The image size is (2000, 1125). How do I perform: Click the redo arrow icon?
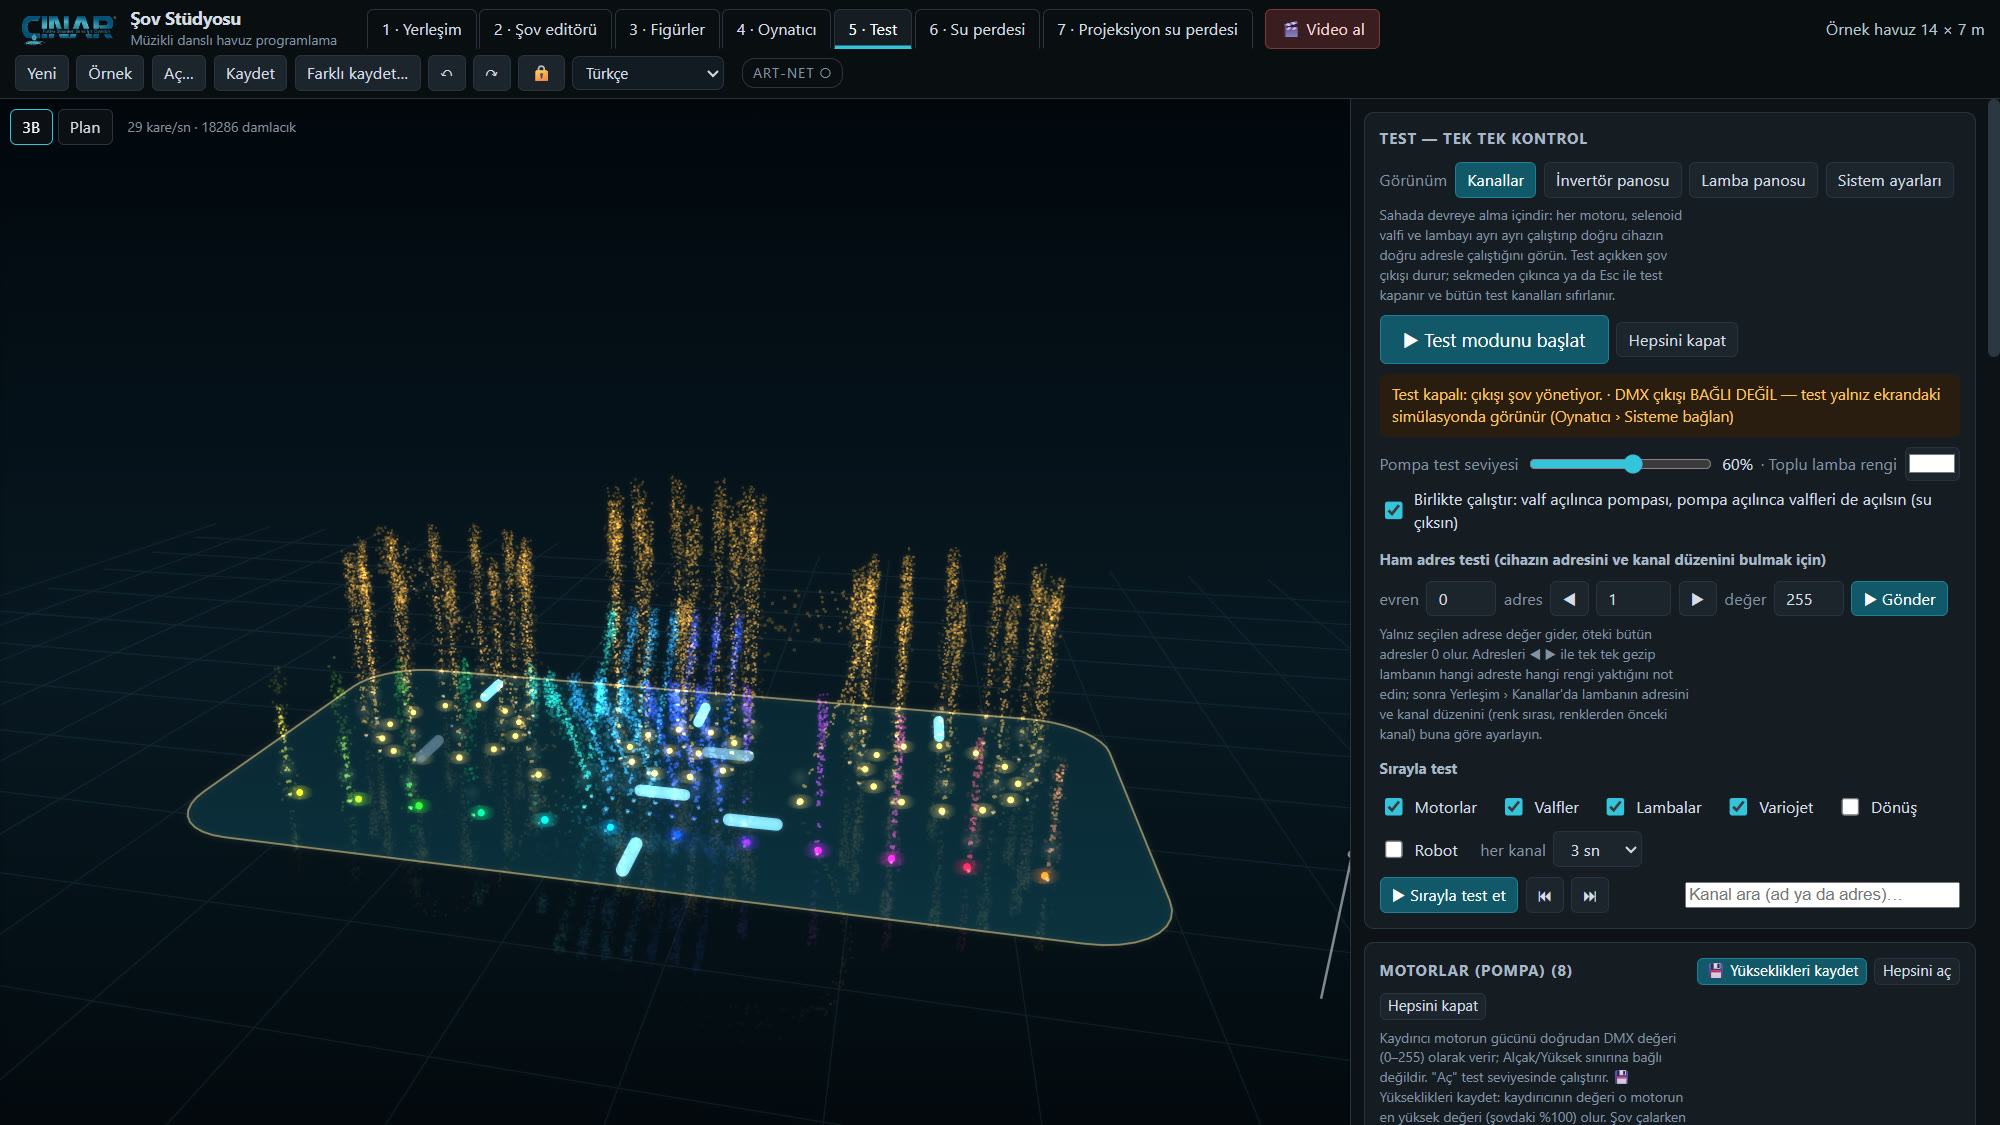pyautogui.click(x=491, y=73)
